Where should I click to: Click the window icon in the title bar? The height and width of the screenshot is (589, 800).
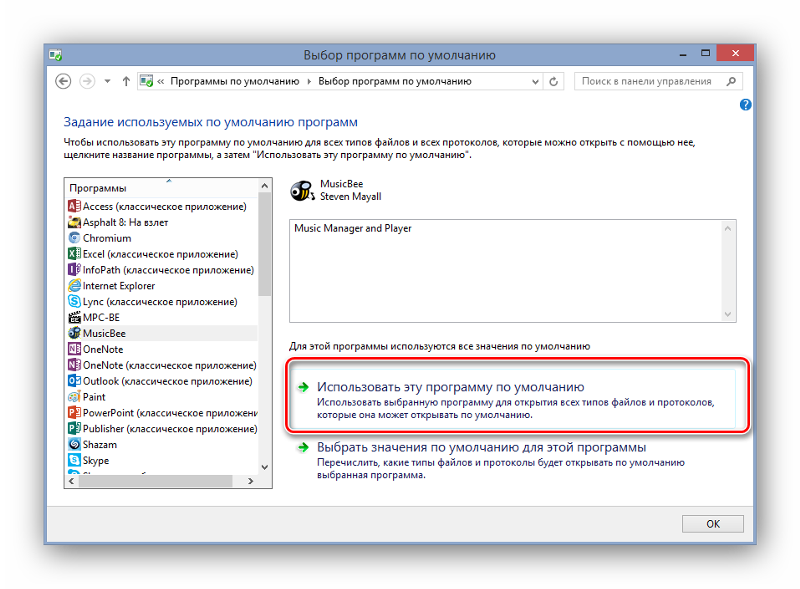pyautogui.click(x=55, y=55)
